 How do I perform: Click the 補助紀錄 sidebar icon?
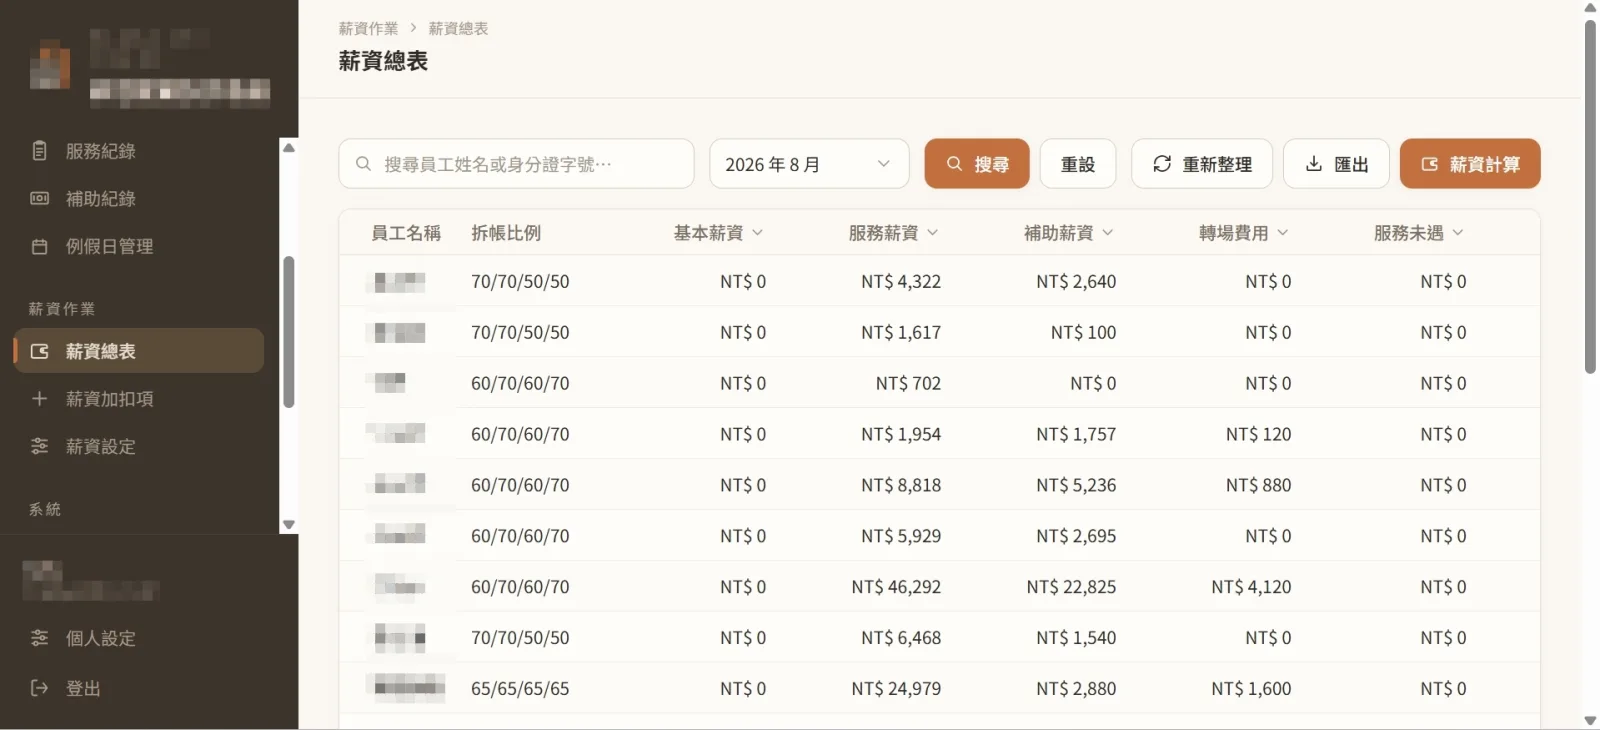click(39, 199)
